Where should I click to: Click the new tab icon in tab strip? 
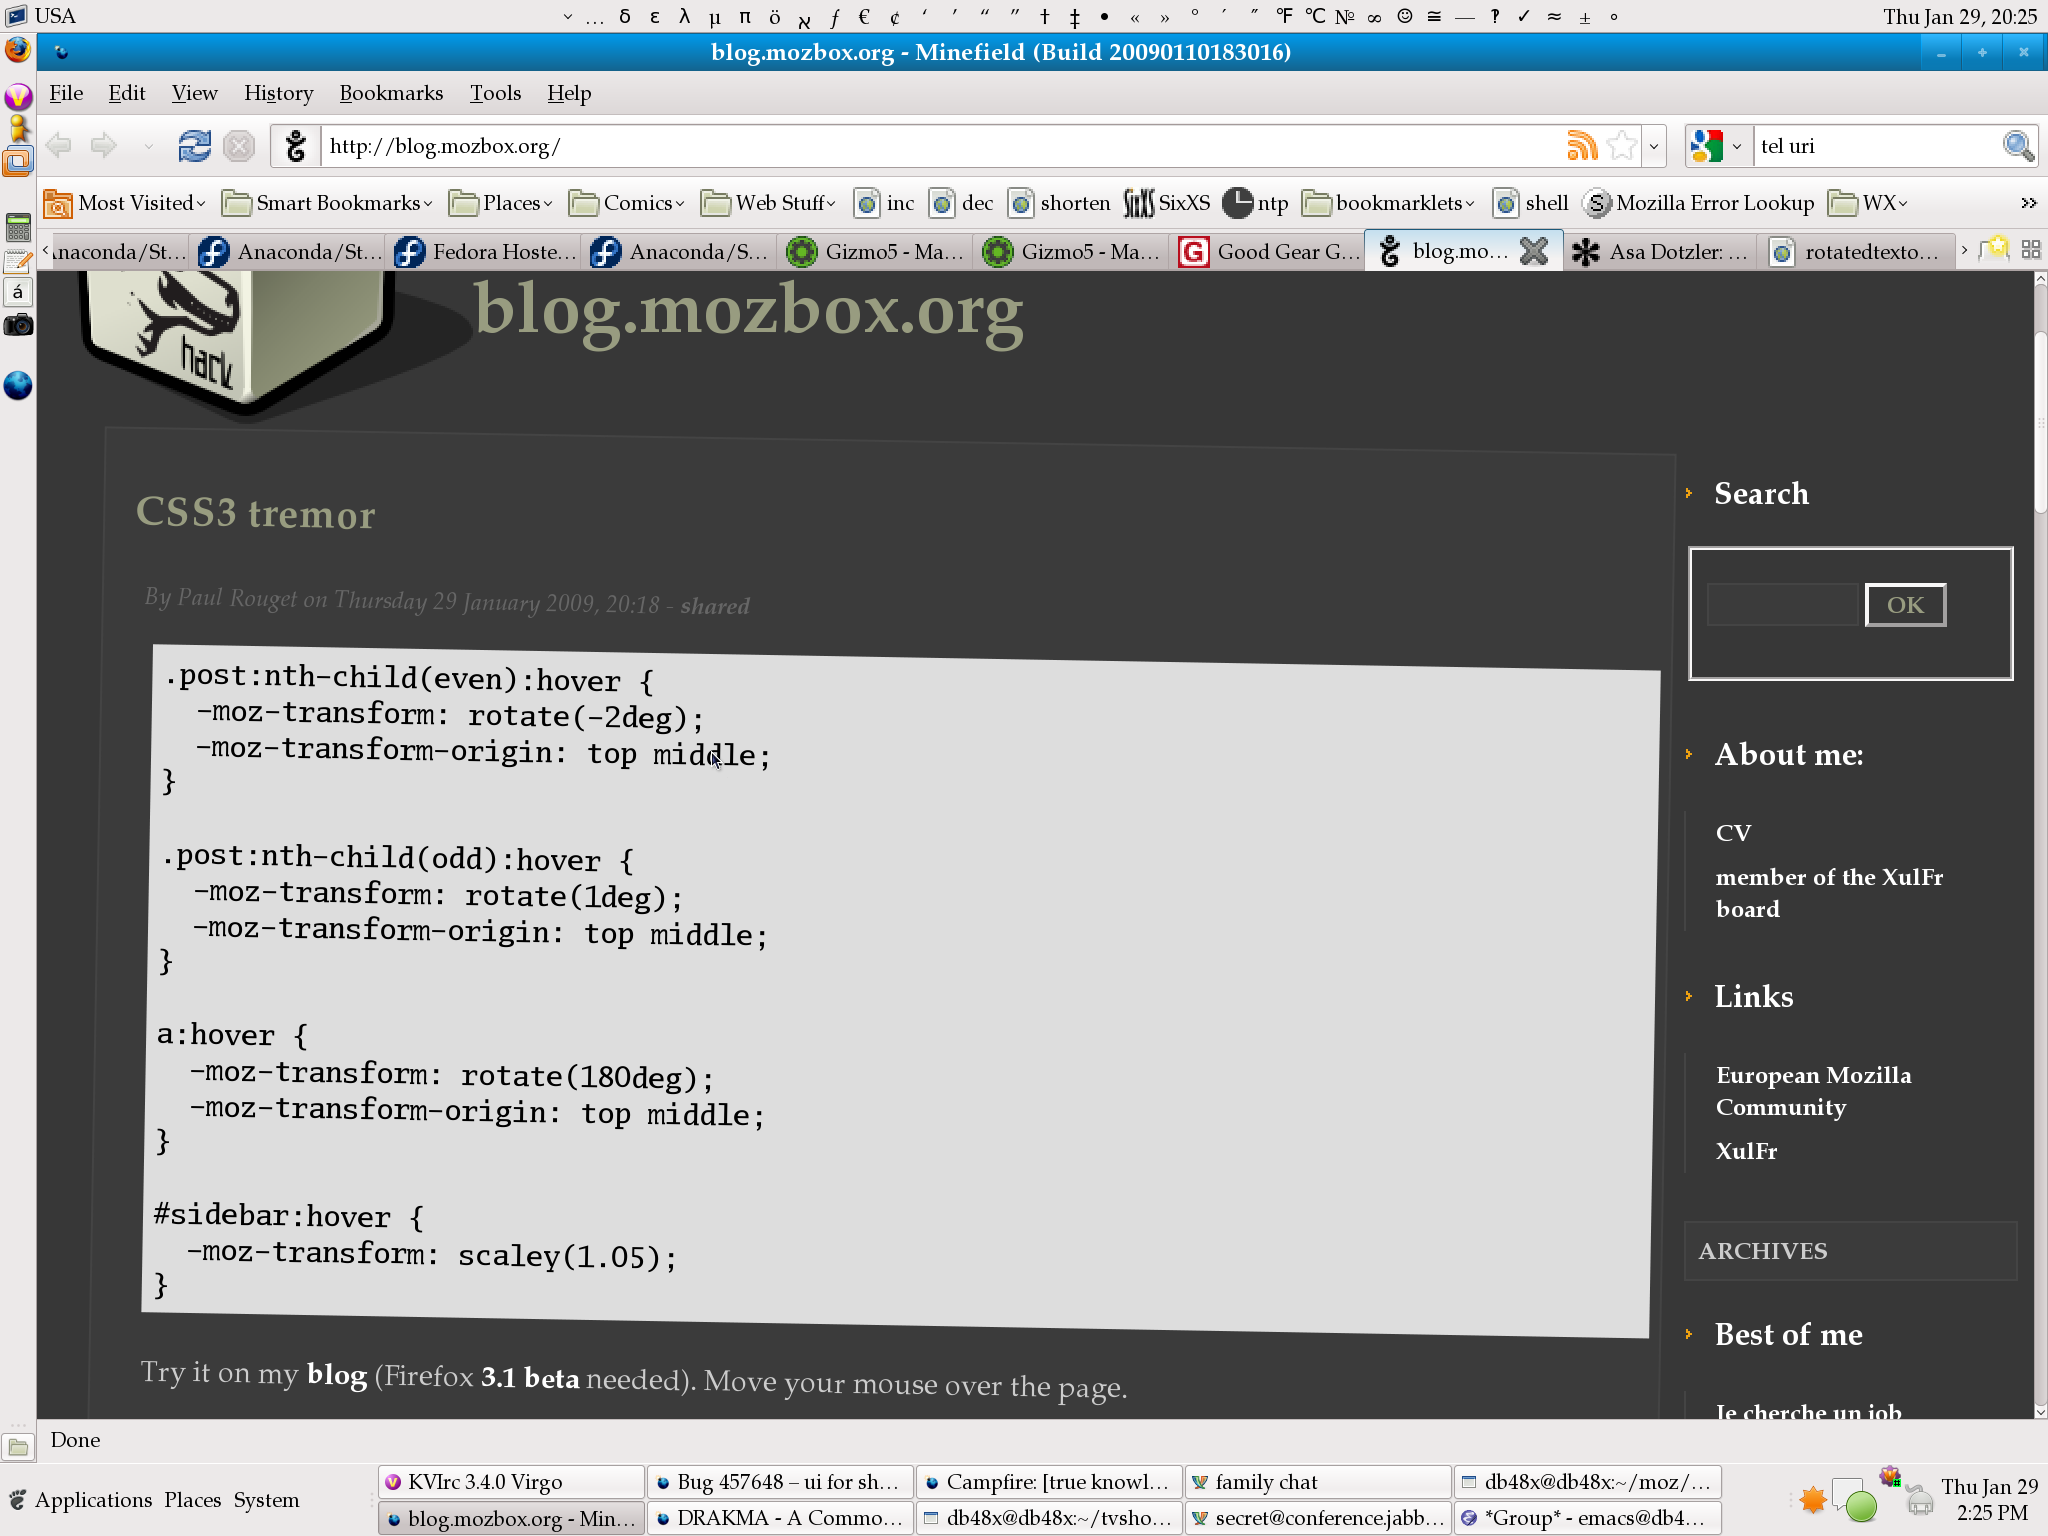coord(1995,249)
